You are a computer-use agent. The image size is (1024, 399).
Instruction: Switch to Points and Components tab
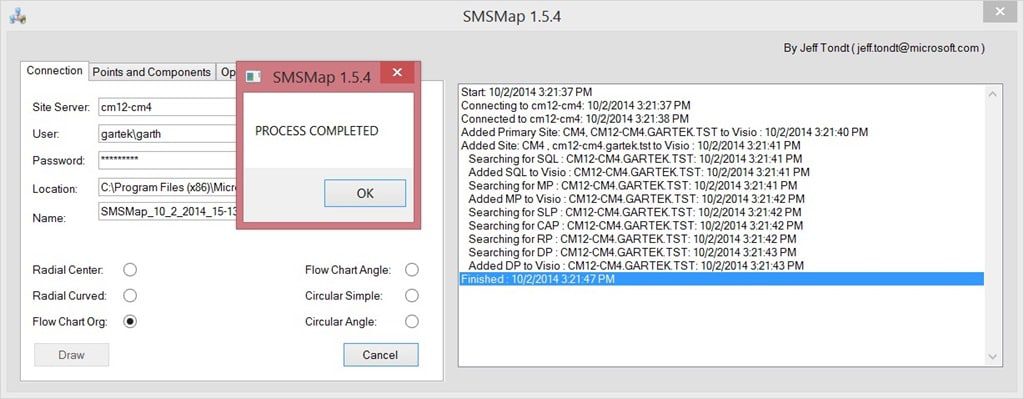[152, 72]
